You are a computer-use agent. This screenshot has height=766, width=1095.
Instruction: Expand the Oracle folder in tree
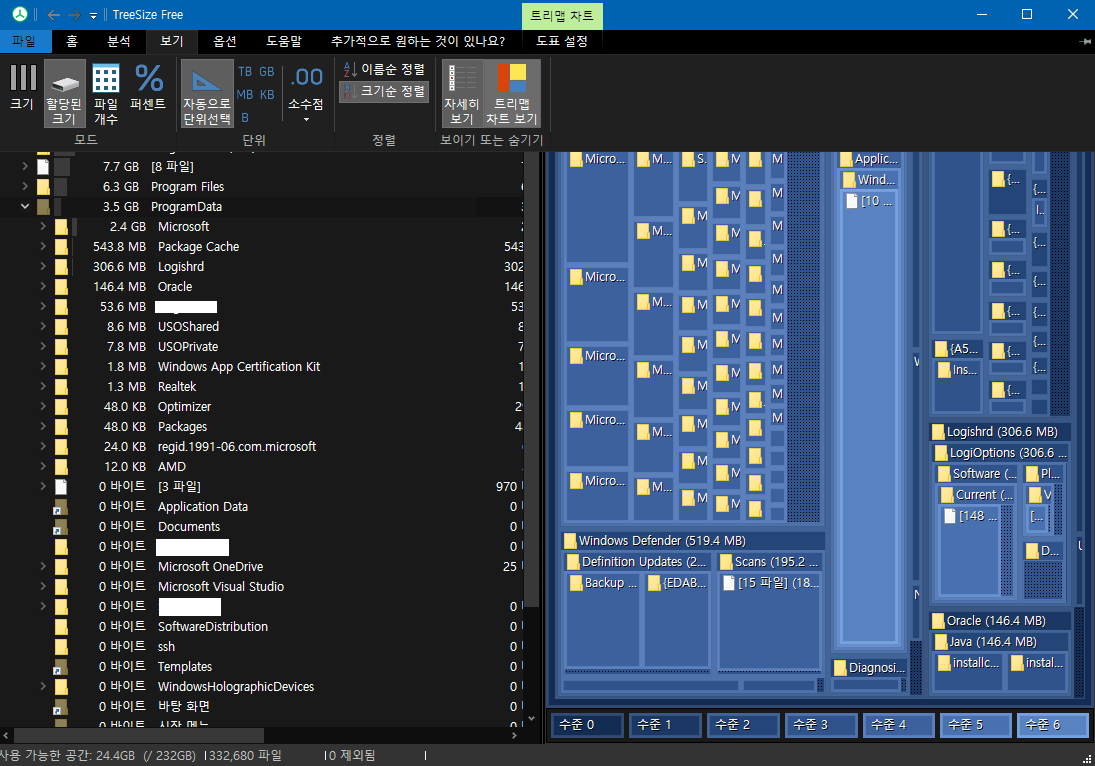pyautogui.click(x=43, y=286)
